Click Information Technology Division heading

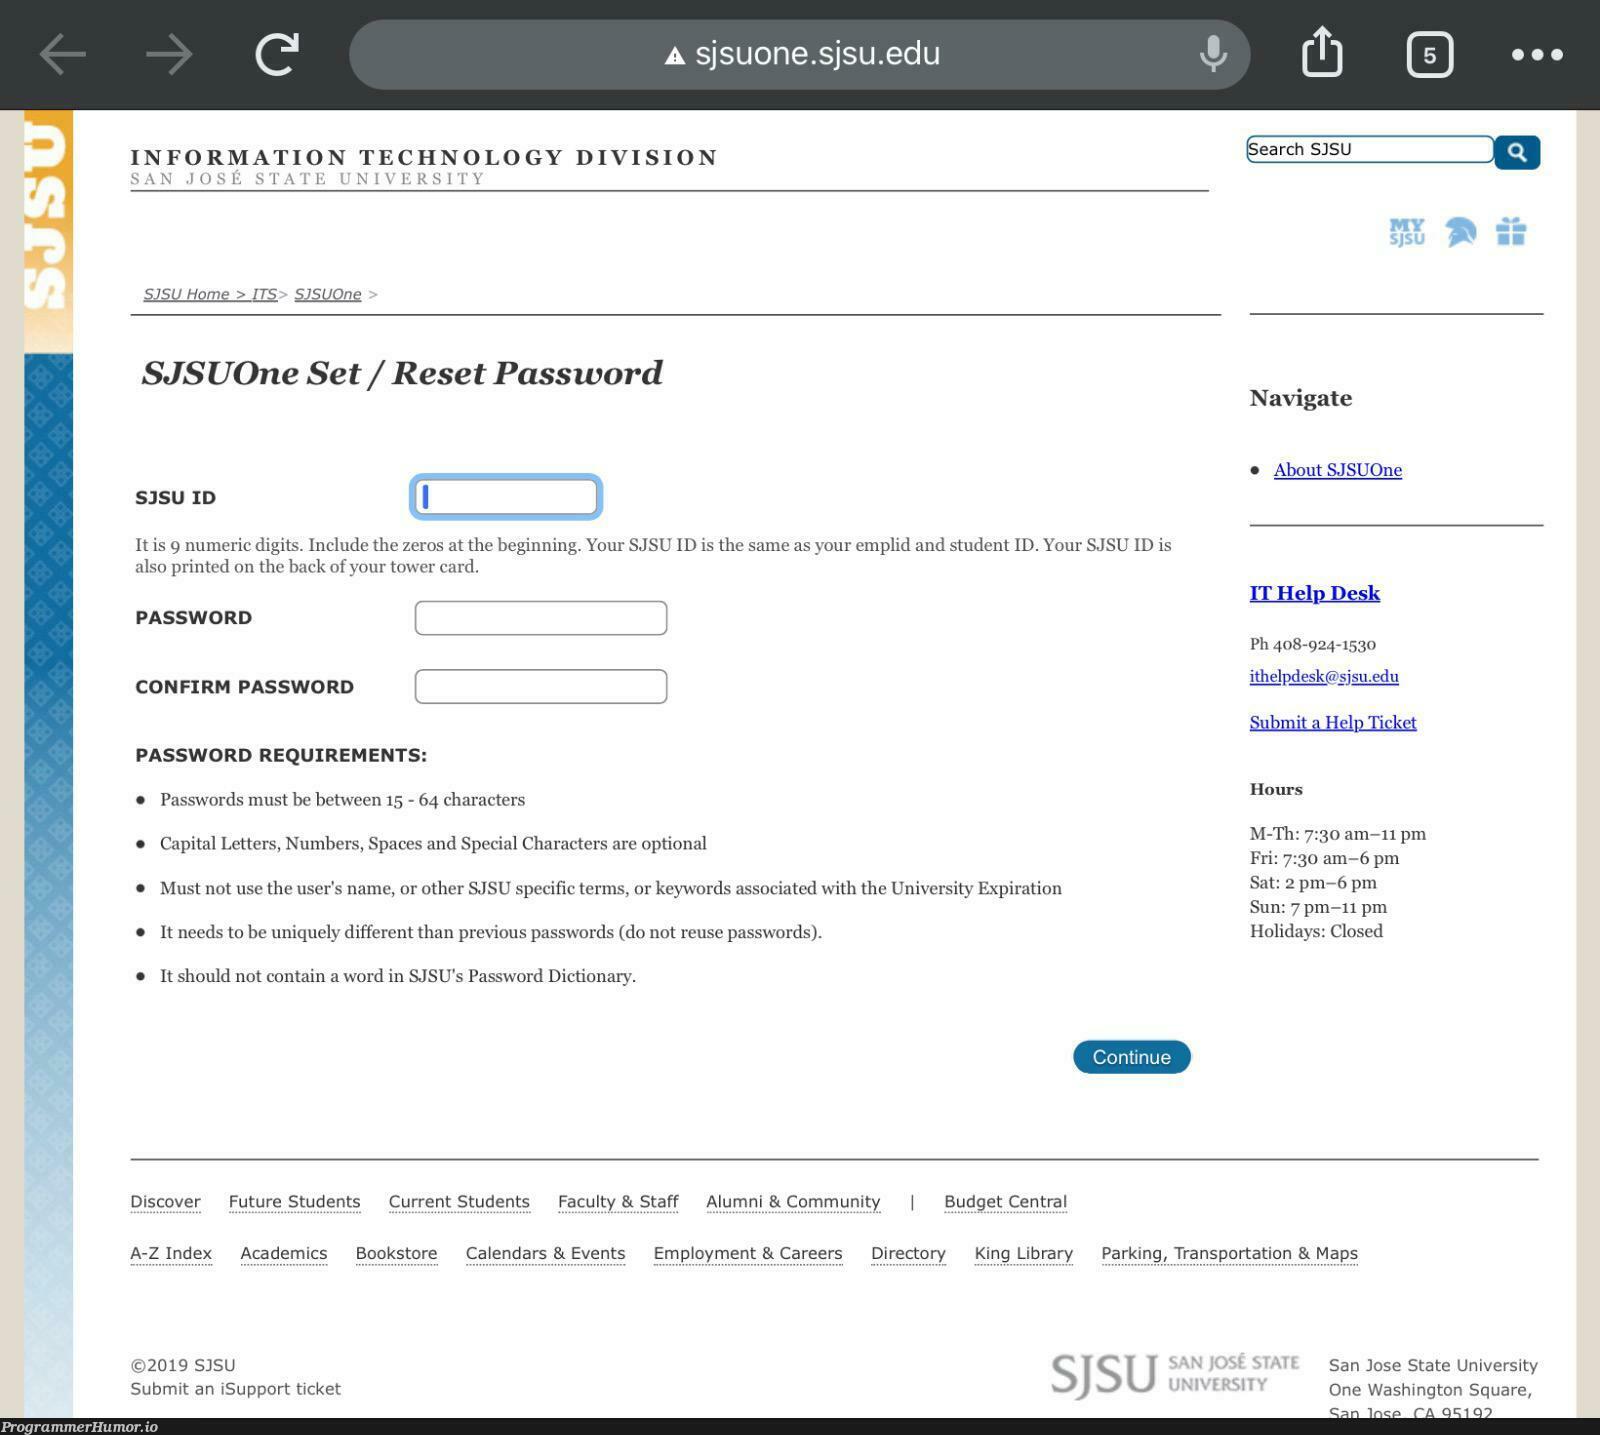pyautogui.click(x=424, y=157)
